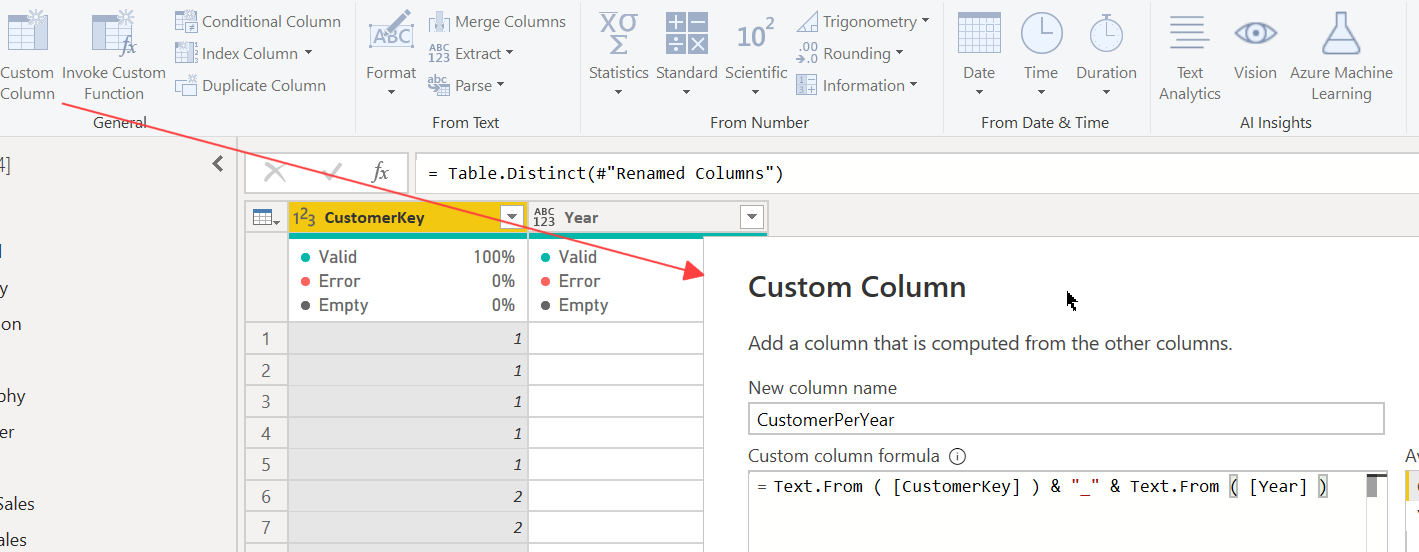The image size is (1419, 552).
Task: Click the Error 0% quality line
Action: point(408,281)
